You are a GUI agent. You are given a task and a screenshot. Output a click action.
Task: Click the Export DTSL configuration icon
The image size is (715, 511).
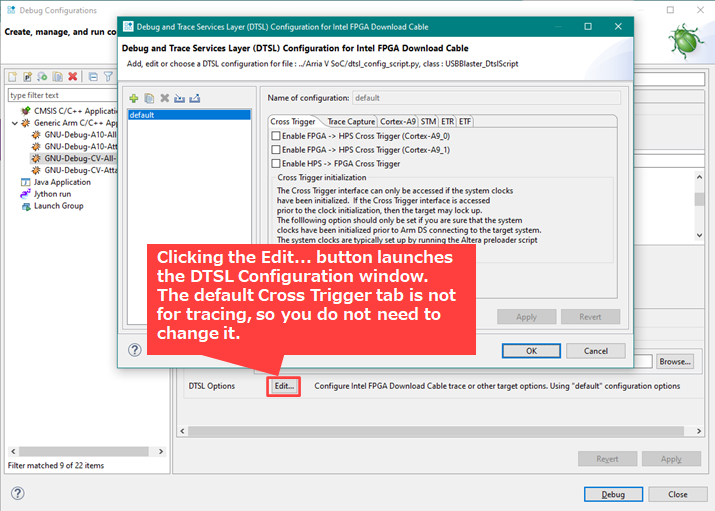pos(194,98)
